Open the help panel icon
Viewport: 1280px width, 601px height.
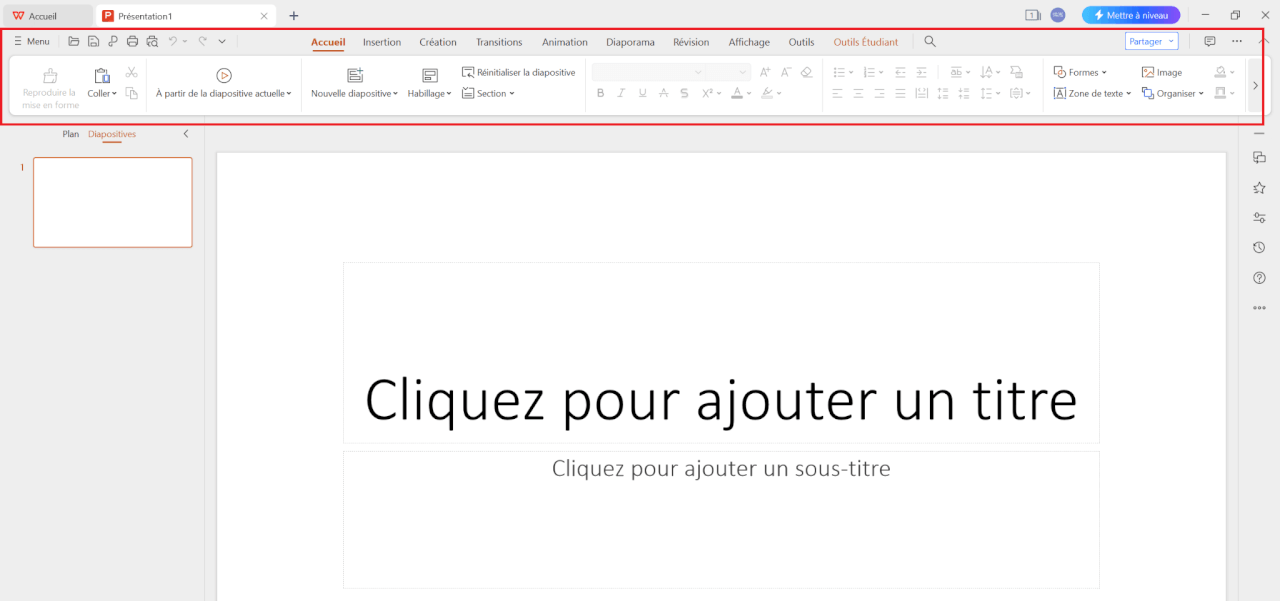[x=1259, y=277]
